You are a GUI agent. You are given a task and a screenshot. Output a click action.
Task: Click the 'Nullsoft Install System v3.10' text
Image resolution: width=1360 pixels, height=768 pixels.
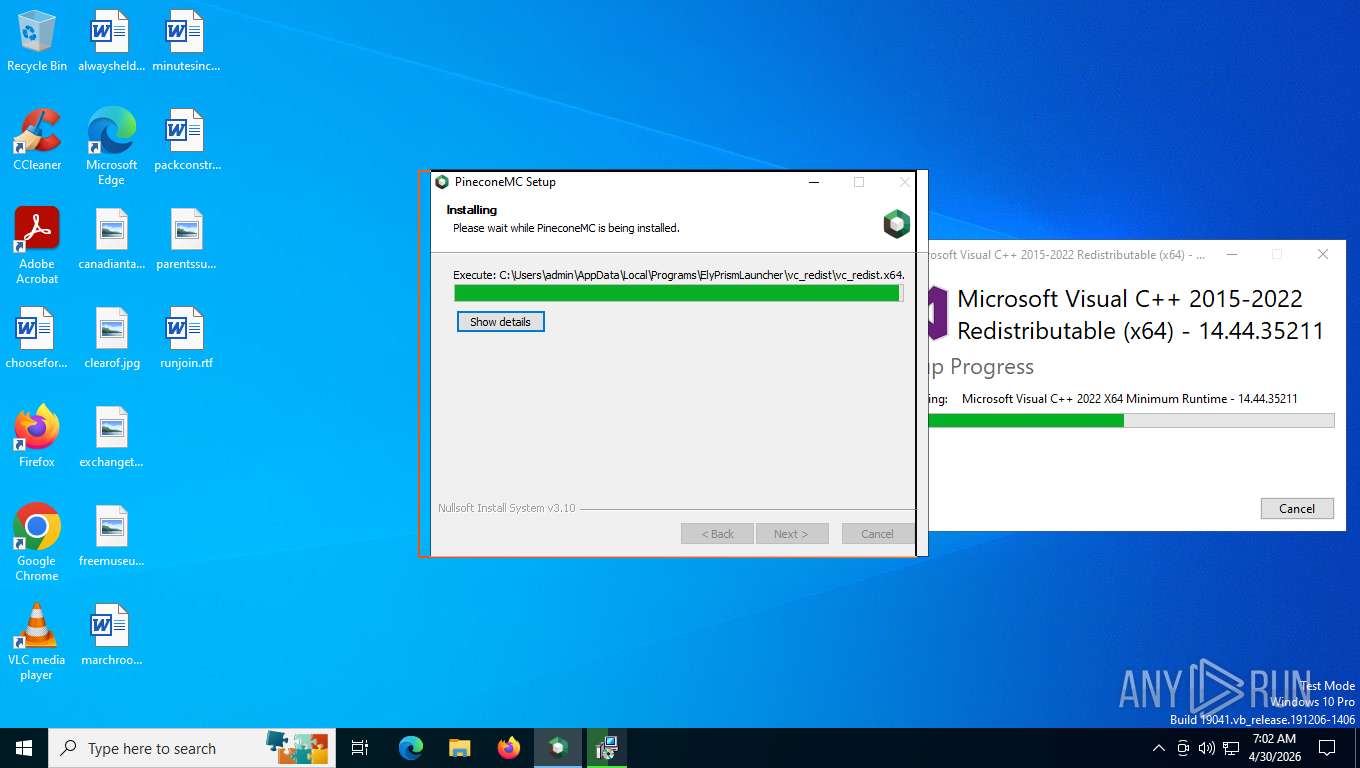[507, 508]
